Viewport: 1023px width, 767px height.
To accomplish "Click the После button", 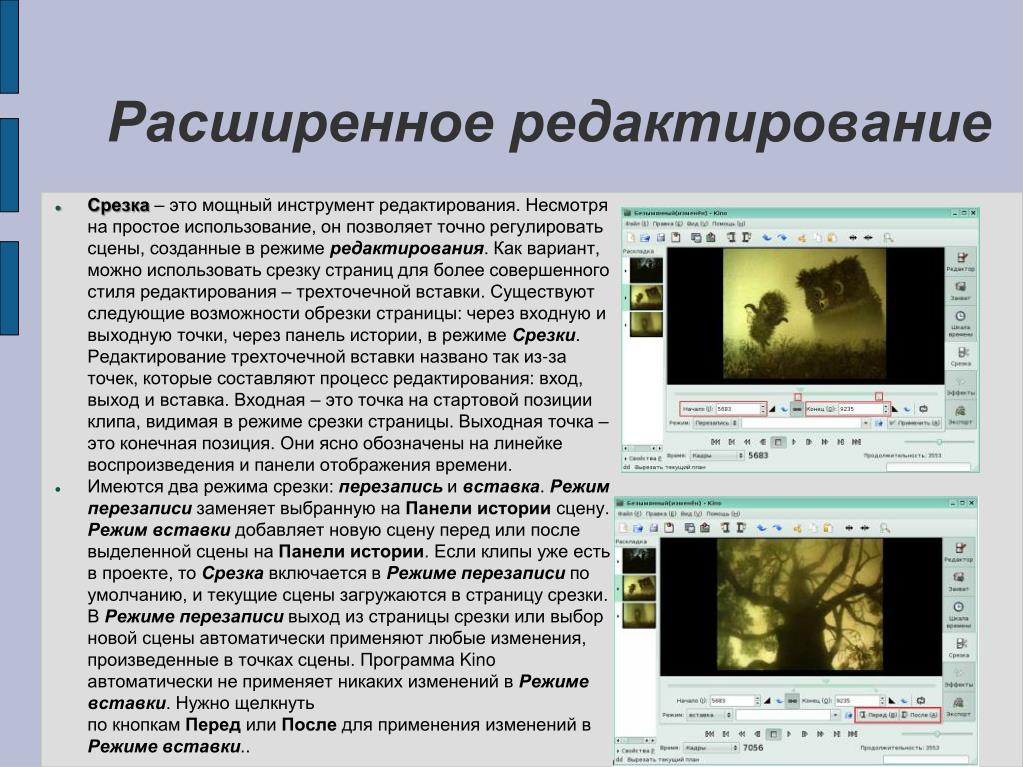I will pos(919,715).
